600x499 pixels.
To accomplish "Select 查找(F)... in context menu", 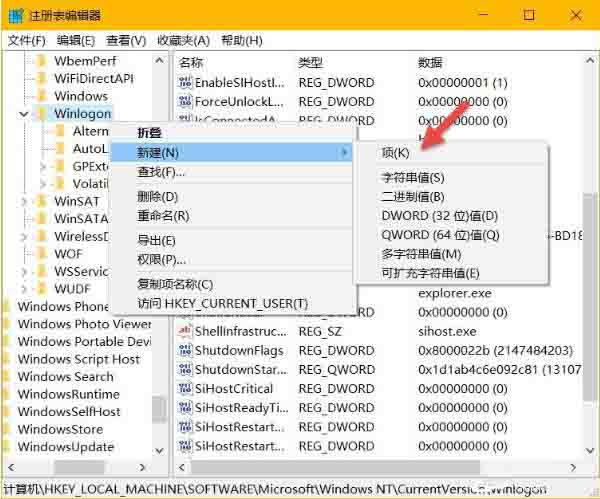I will [232, 172].
